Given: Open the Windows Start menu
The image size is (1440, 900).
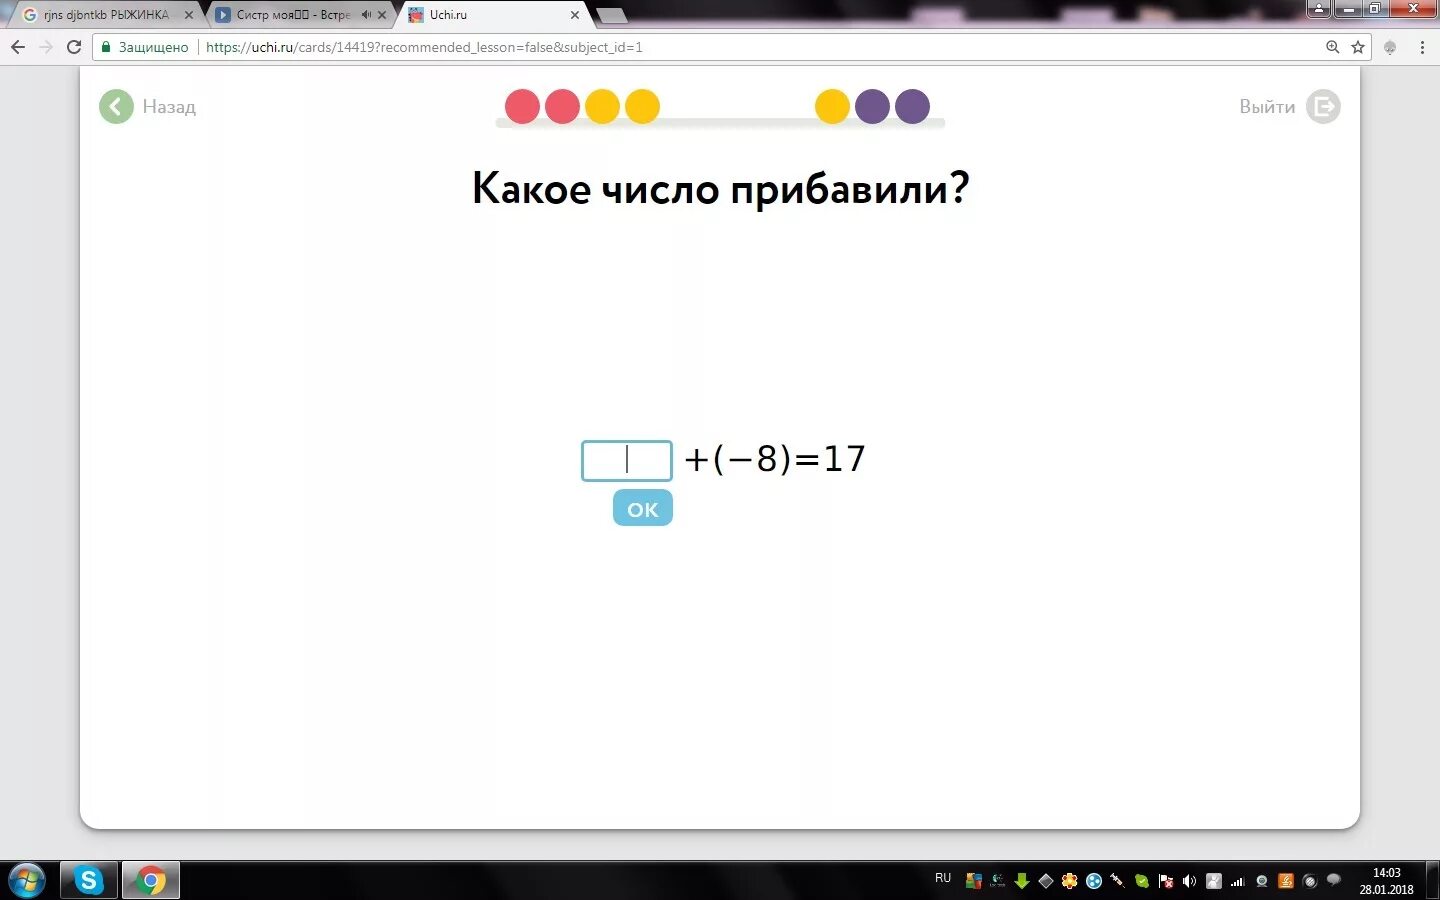Looking at the screenshot, I should (27, 881).
